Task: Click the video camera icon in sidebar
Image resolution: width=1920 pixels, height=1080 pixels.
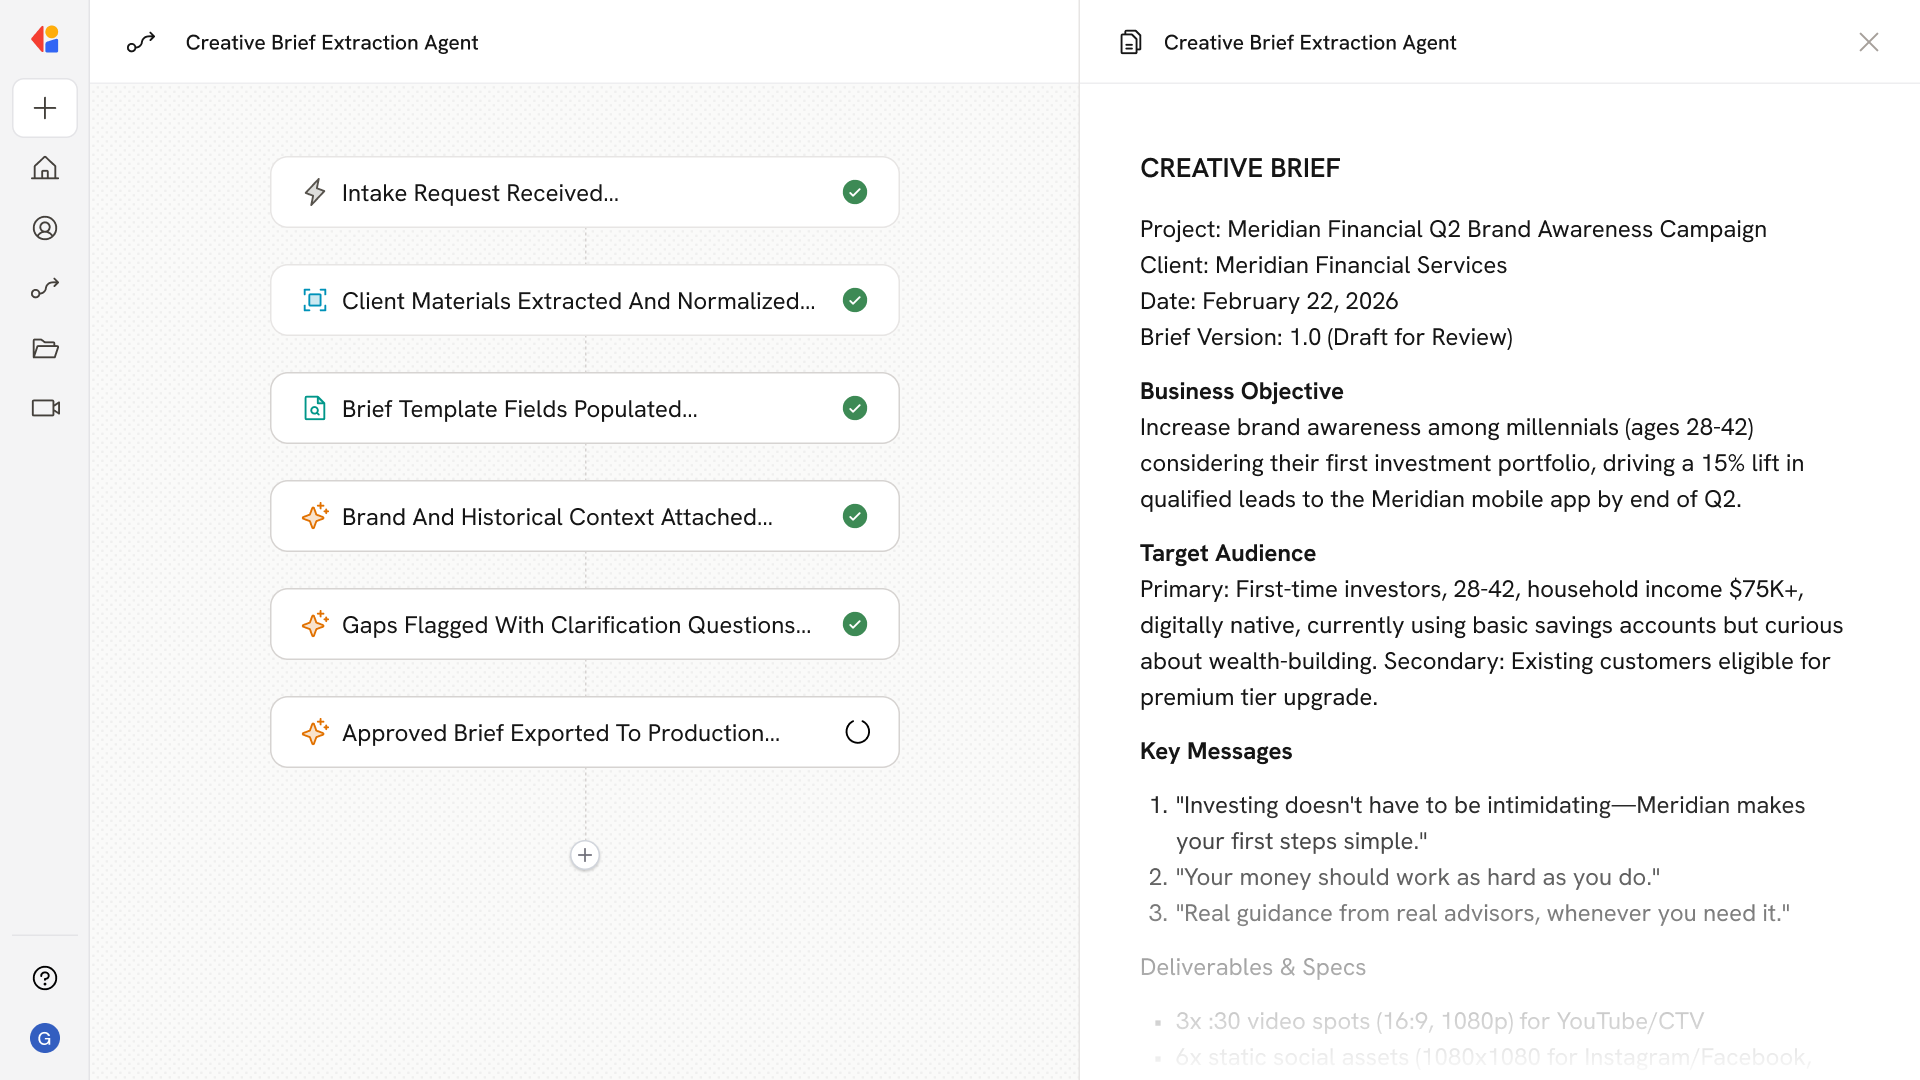Action: point(45,408)
